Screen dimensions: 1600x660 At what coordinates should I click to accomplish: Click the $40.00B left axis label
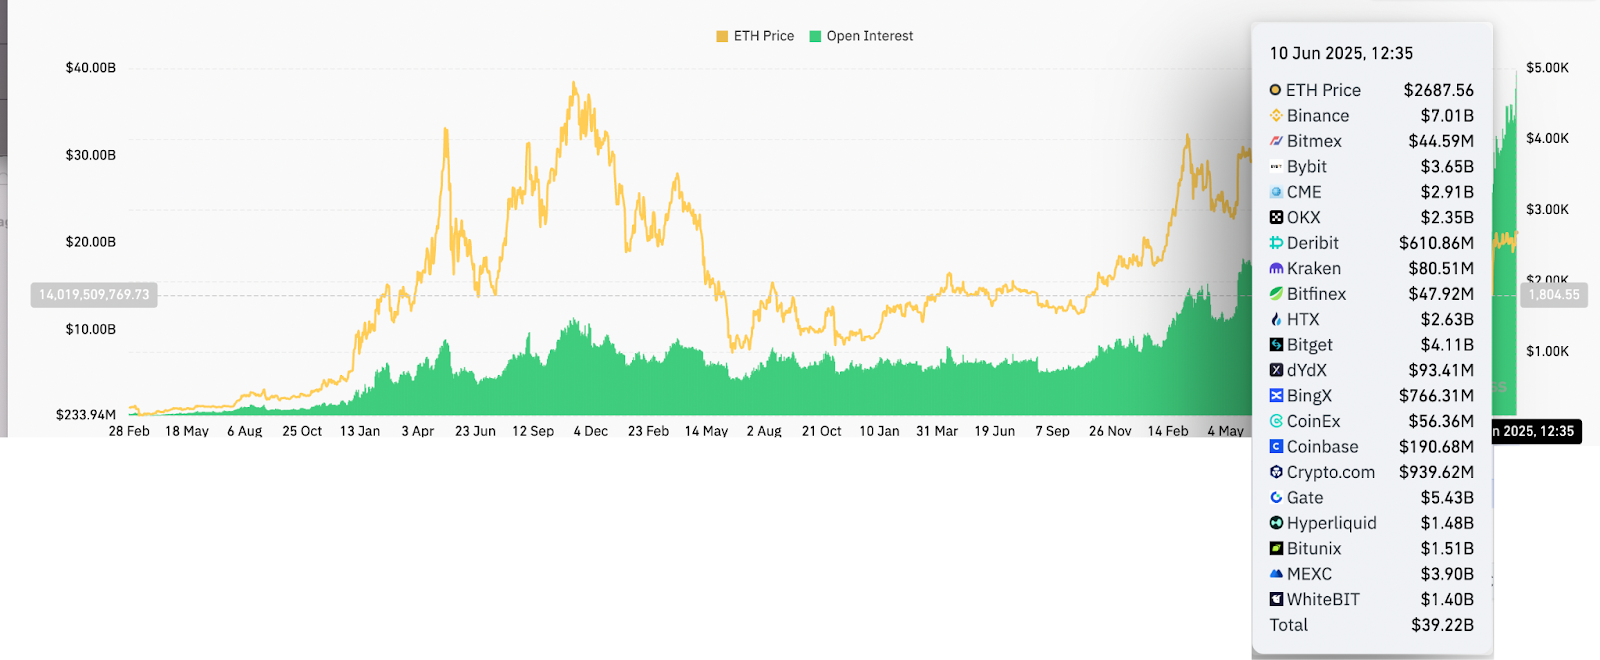[x=91, y=68]
